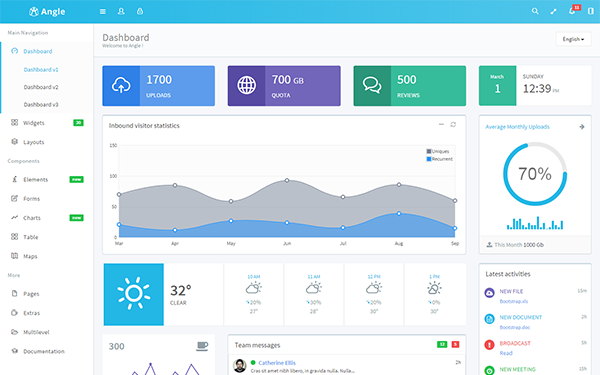Click the lock icon in top bar
This screenshot has width=600, height=375.
tap(140, 11)
